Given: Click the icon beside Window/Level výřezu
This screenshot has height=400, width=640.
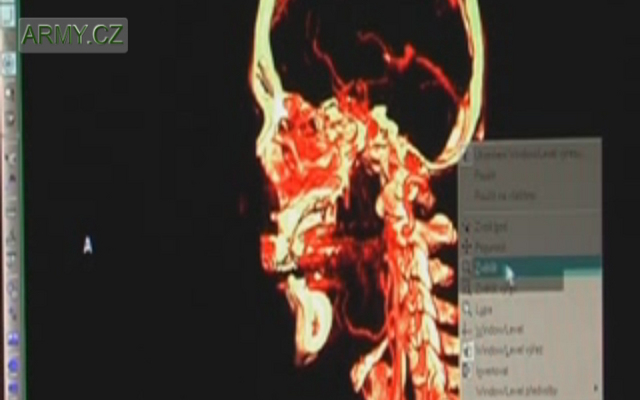Looking at the screenshot, I should [x=467, y=349].
